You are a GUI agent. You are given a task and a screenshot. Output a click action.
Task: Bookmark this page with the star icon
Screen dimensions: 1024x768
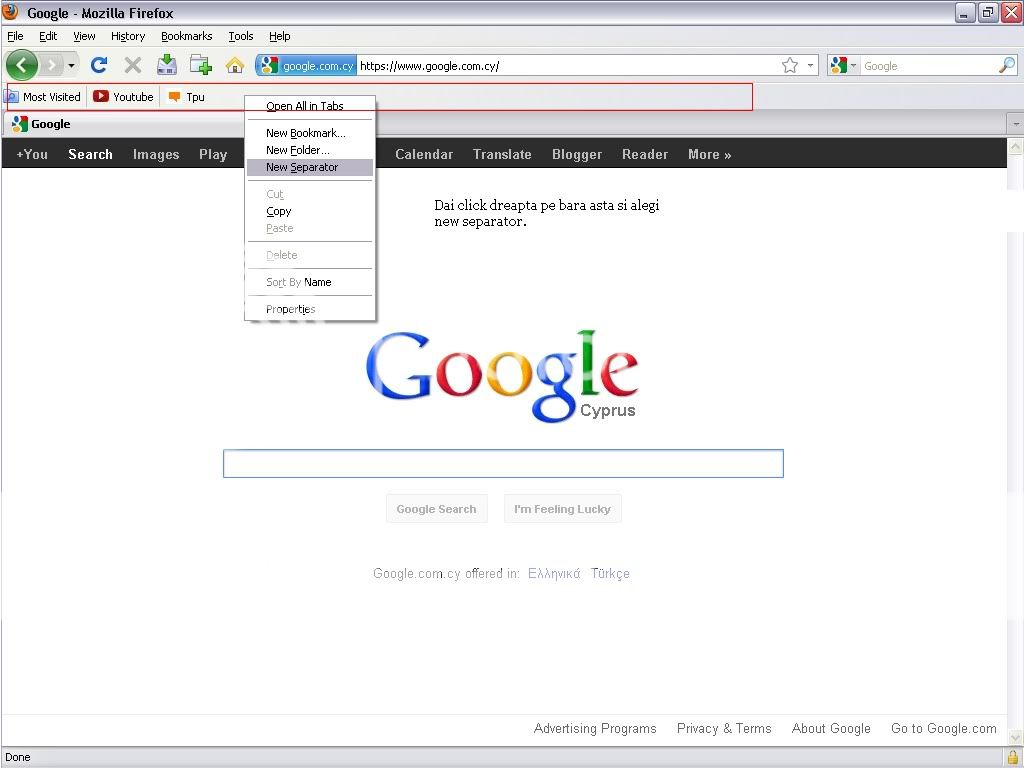click(790, 65)
